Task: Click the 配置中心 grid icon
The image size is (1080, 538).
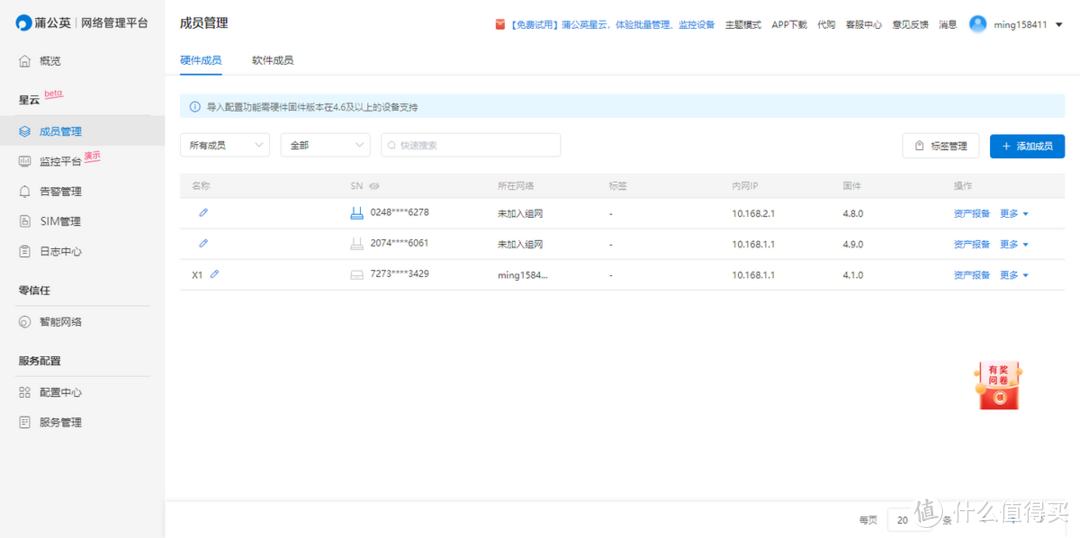Action: pyautogui.click(x=25, y=393)
